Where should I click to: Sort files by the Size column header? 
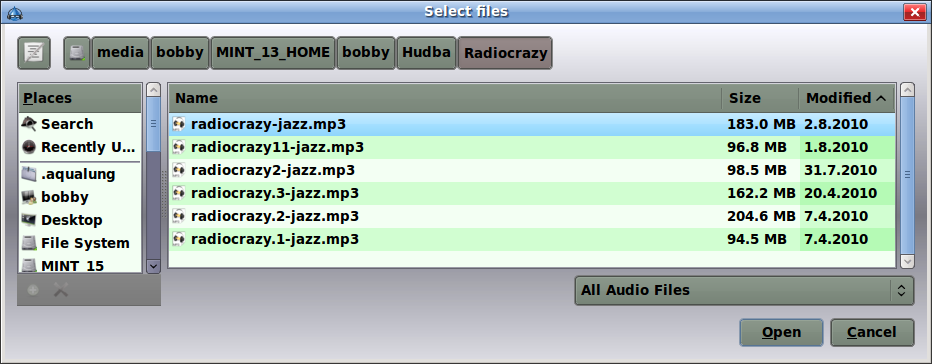[760, 98]
